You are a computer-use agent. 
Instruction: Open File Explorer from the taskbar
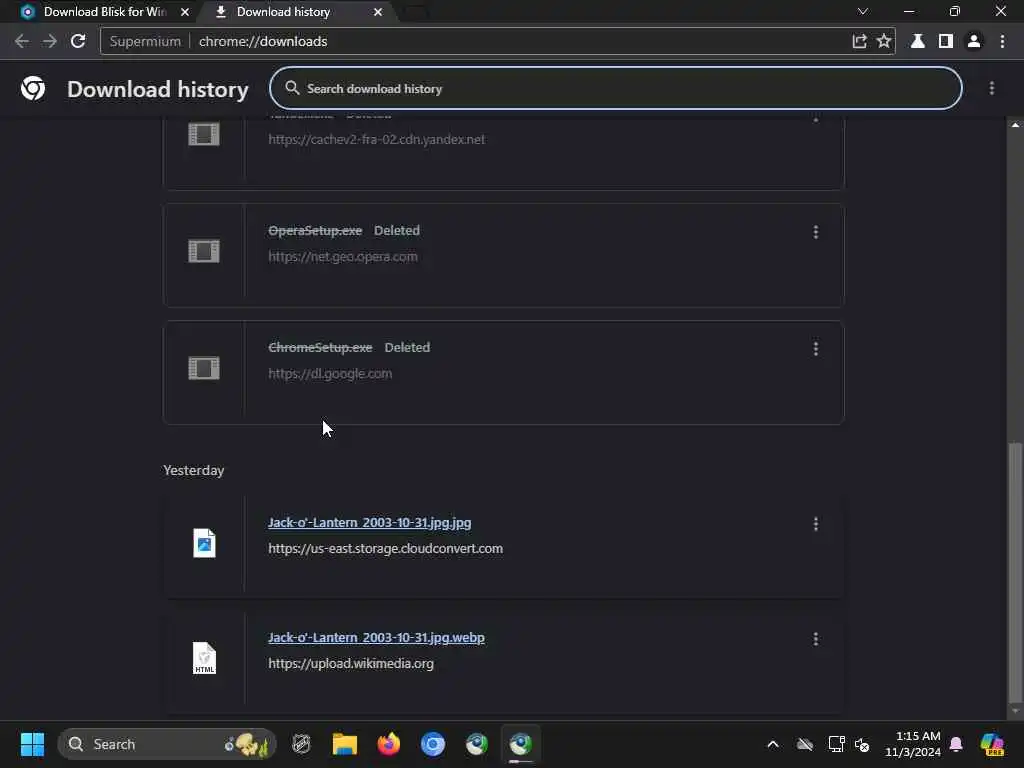344,744
